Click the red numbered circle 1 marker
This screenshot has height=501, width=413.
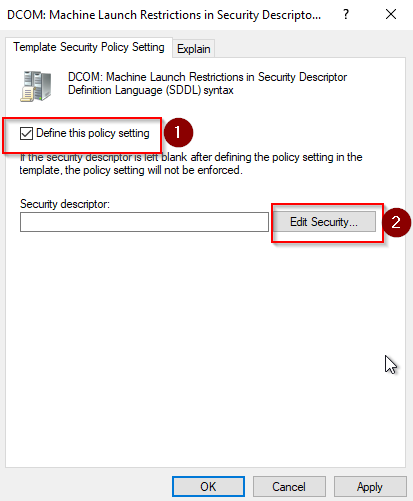coord(178,132)
